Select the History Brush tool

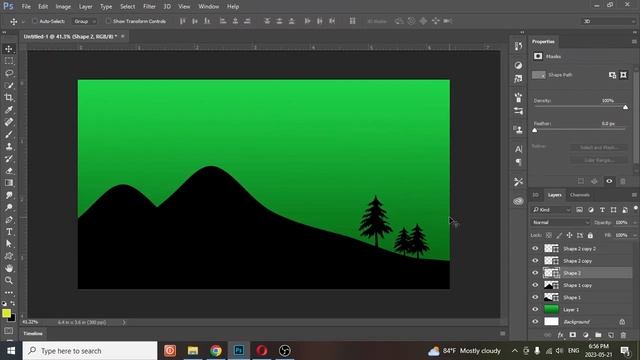click(x=9, y=158)
